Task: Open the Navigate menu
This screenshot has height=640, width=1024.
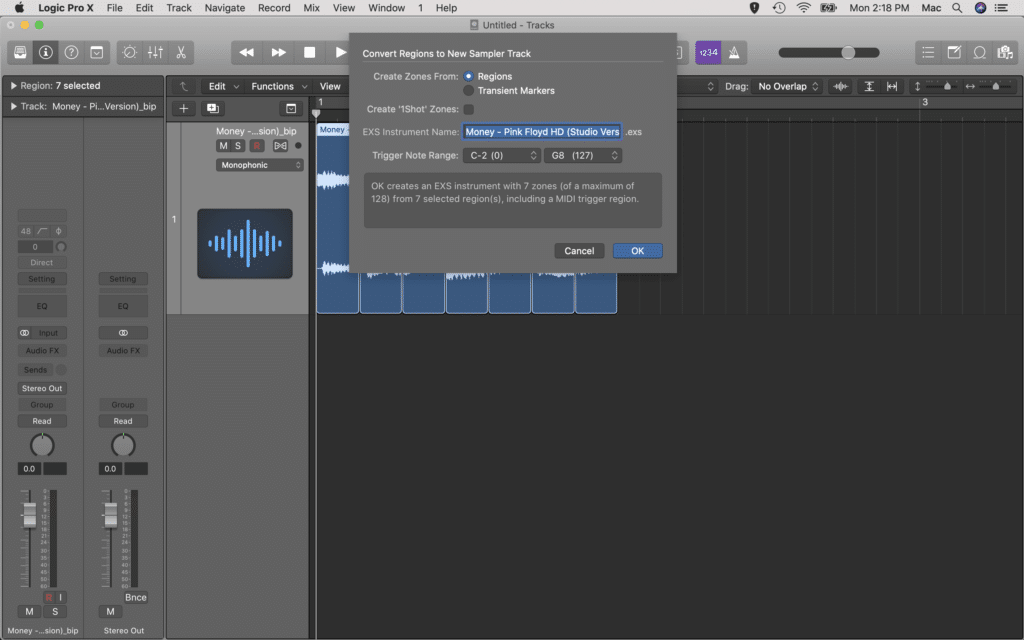Action: pyautogui.click(x=225, y=8)
